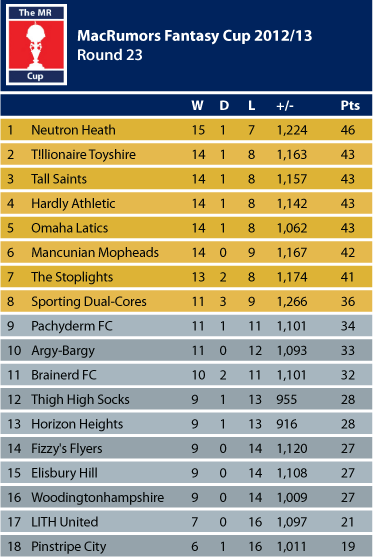373x557 pixels.
Task: Click Pachyderm FC team name
Action: click(71, 326)
